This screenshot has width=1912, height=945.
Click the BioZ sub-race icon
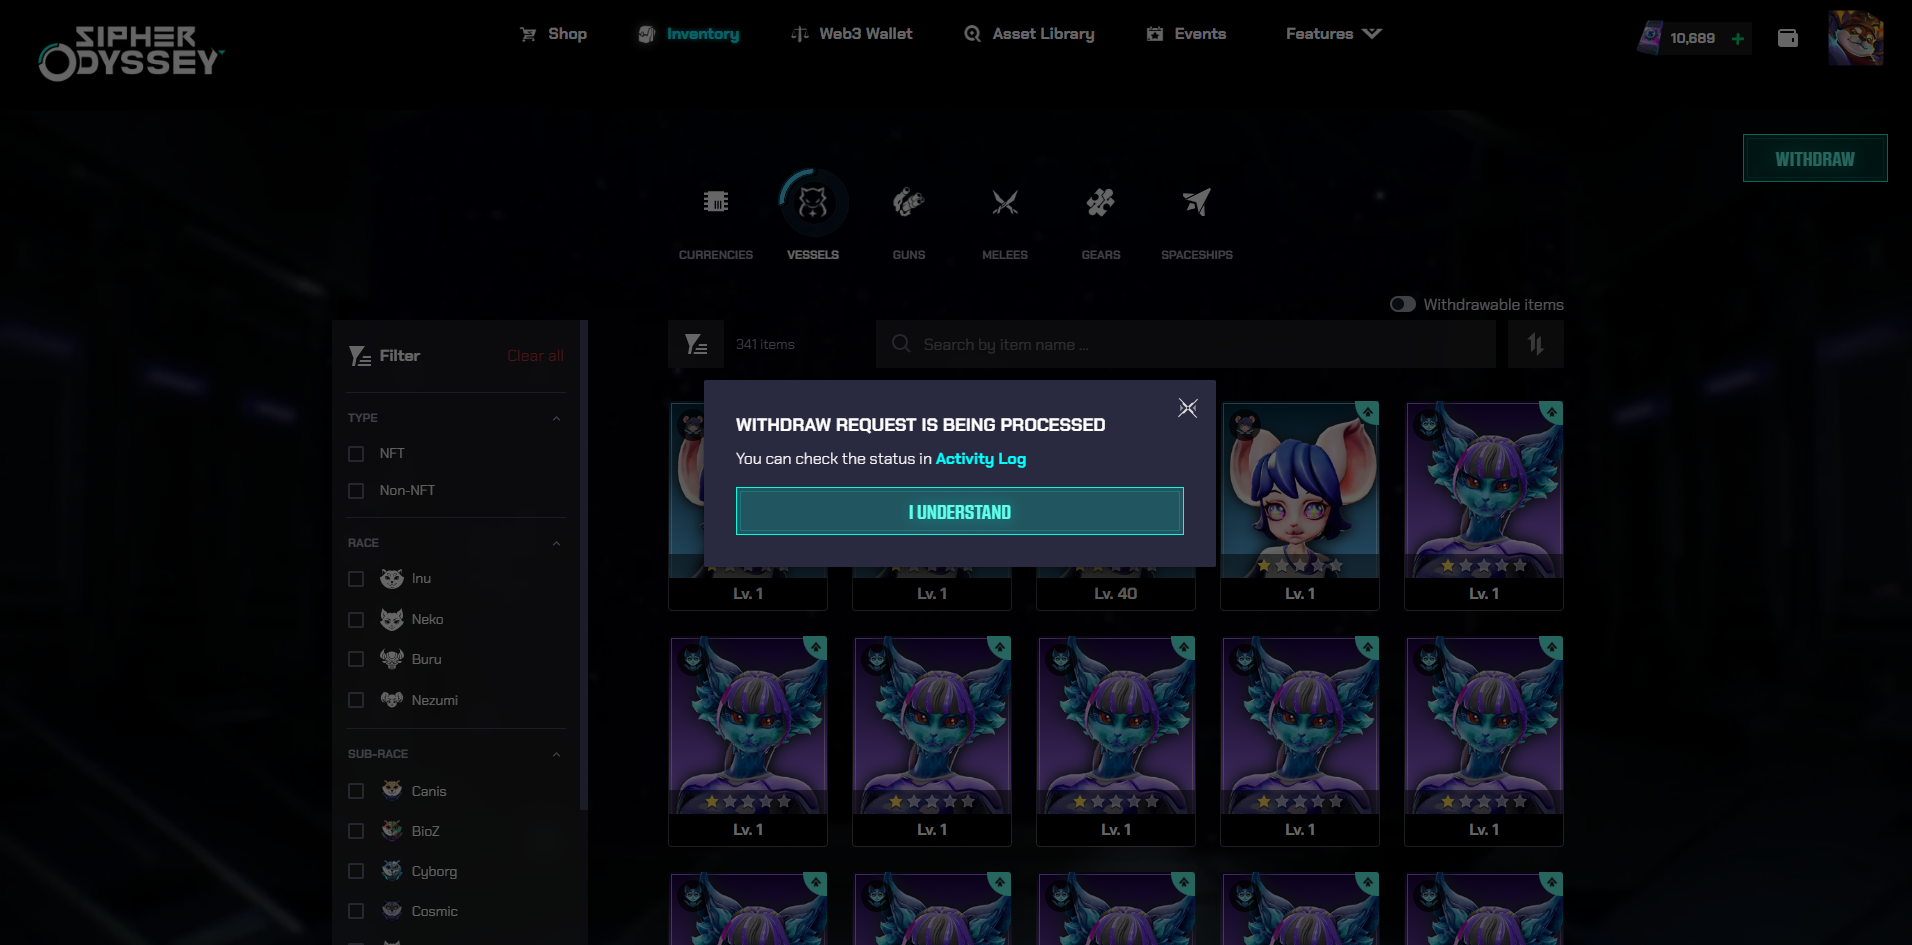pyautogui.click(x=392, y=830)
